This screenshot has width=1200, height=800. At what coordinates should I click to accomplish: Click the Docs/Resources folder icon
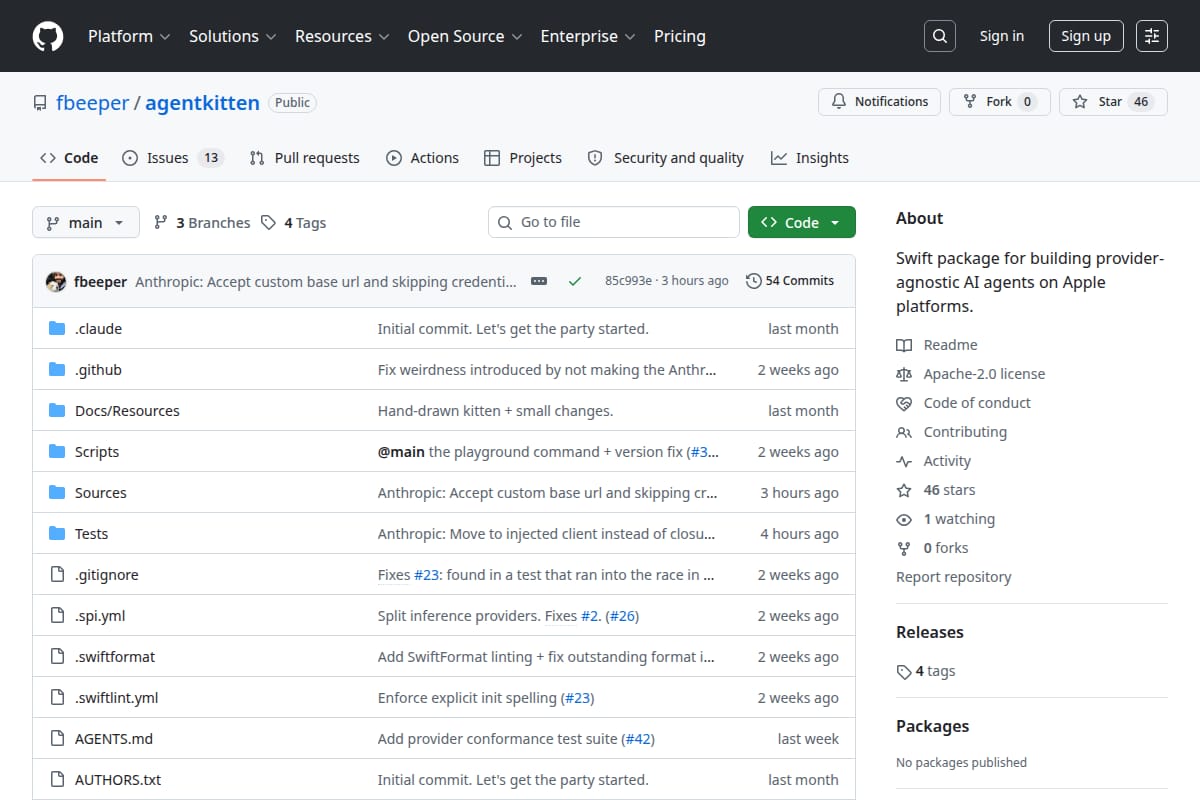coord(57,411)
